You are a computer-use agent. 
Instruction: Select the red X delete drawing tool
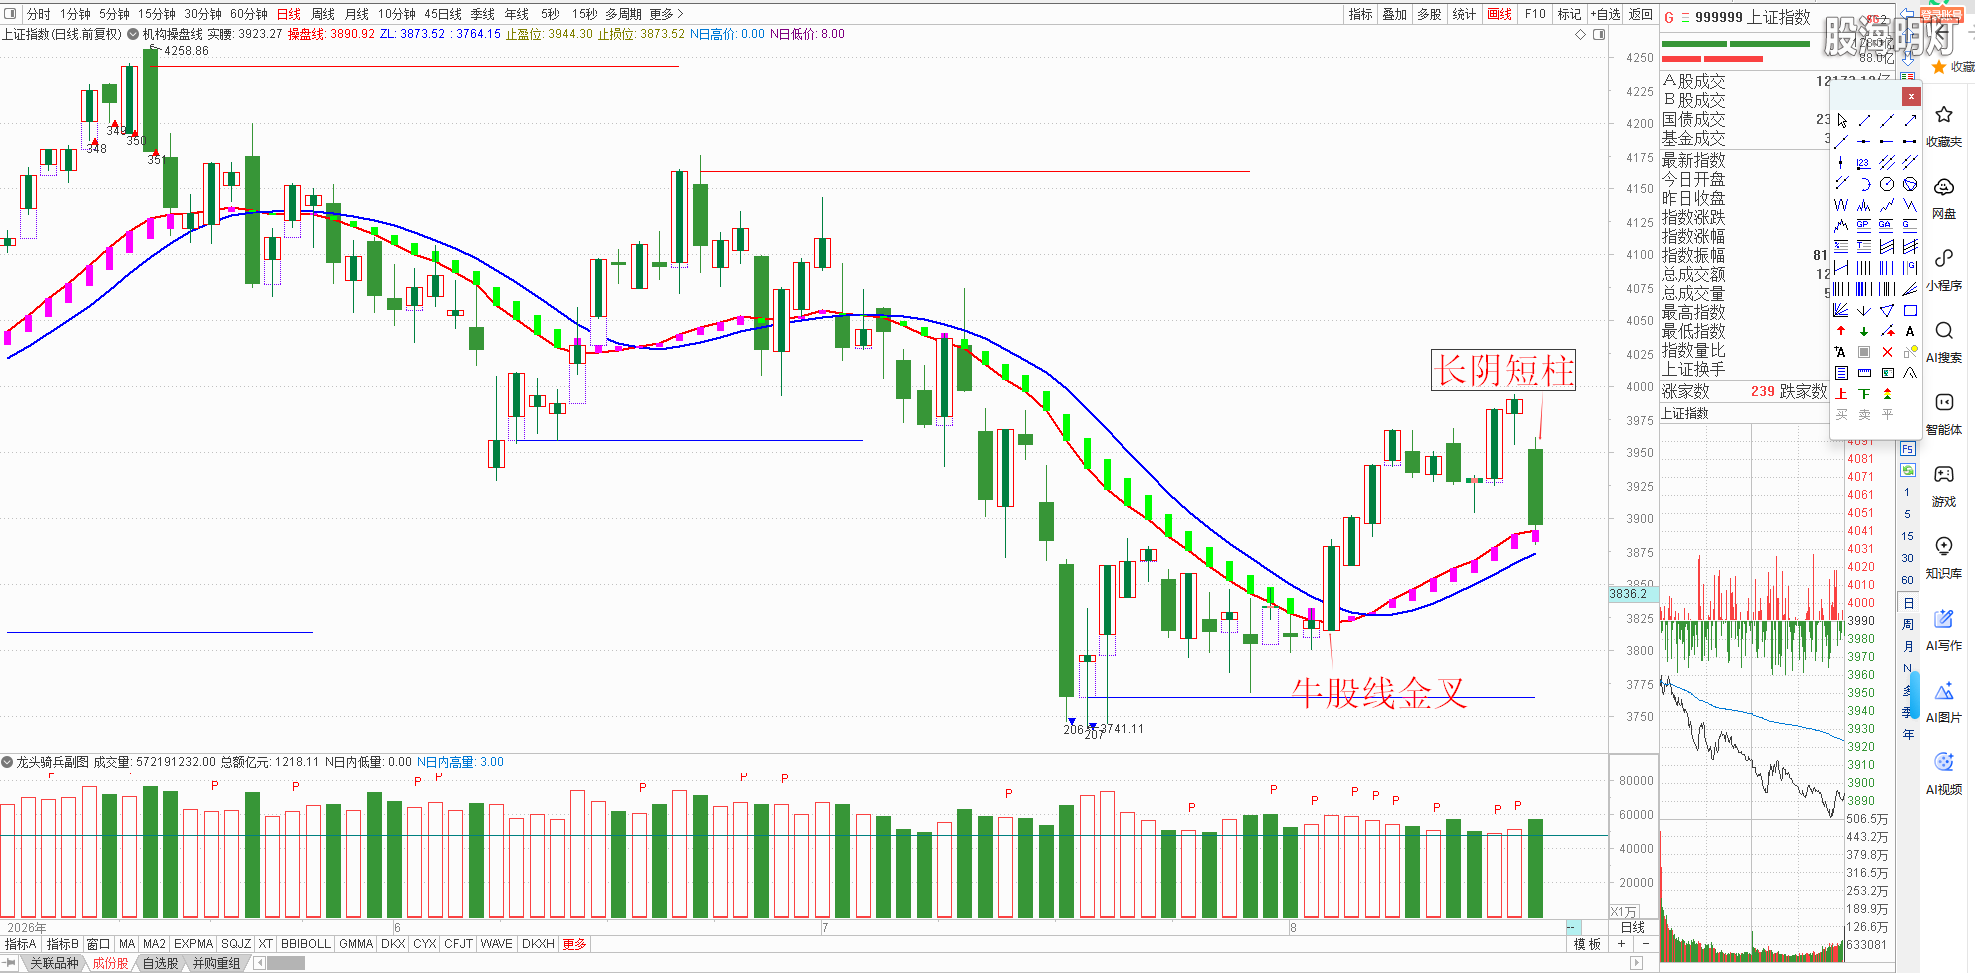coord(1887,352)
